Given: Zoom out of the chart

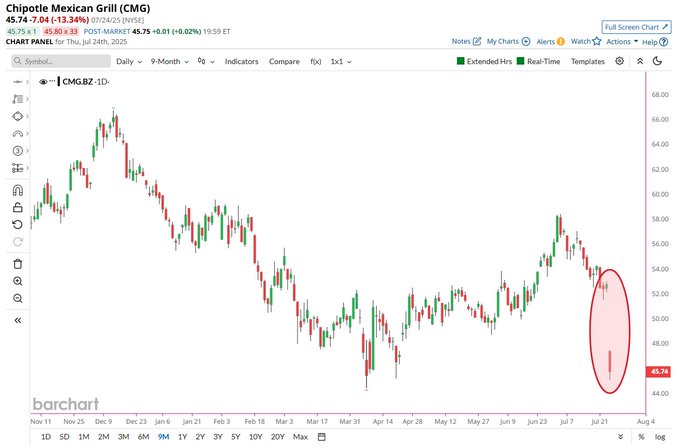Looking at the screenshot, I should tap(17, 298).
